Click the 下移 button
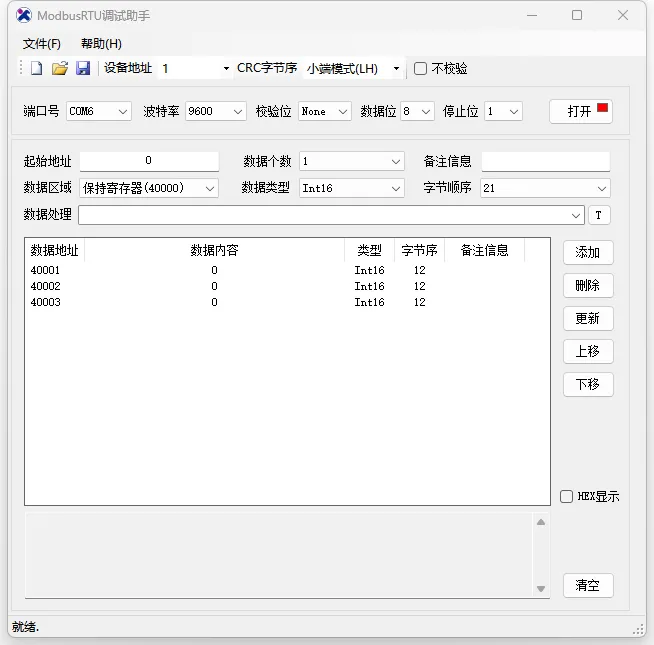Screen dimensions: 654x645 (588, 384)
